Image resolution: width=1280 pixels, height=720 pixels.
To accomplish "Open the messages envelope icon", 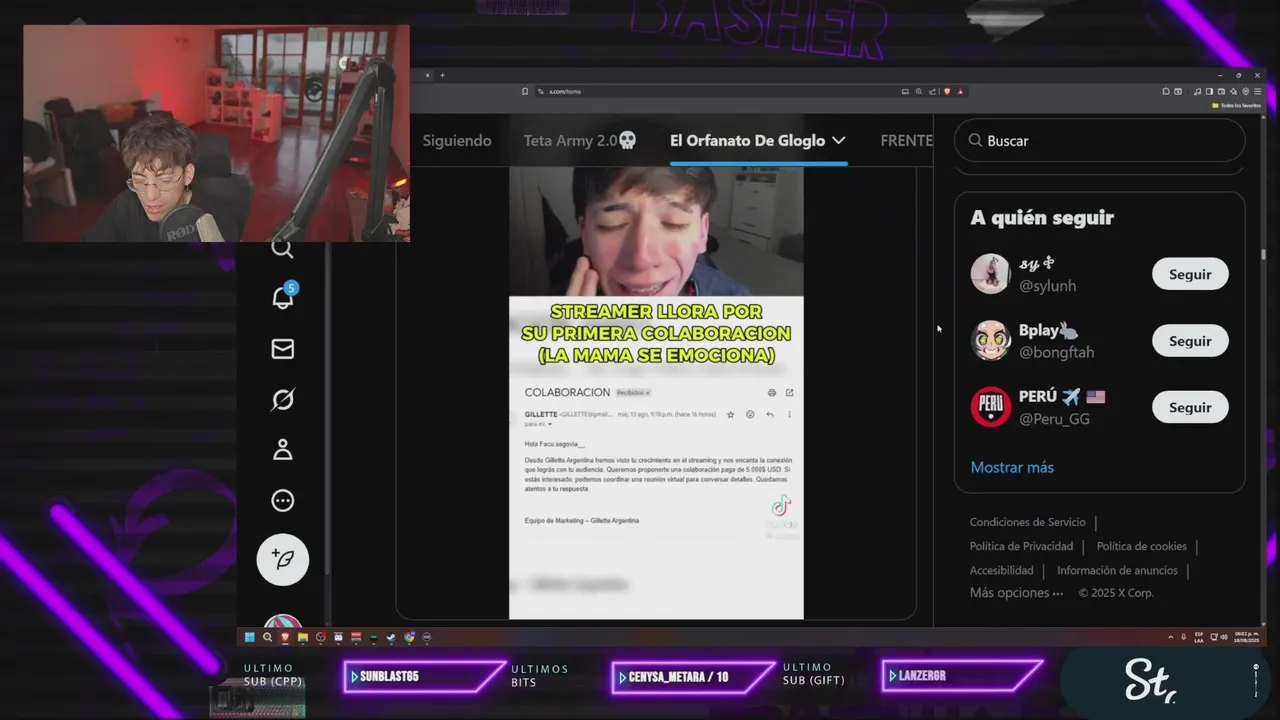I will pyautogui.click(x=283, y=349).
